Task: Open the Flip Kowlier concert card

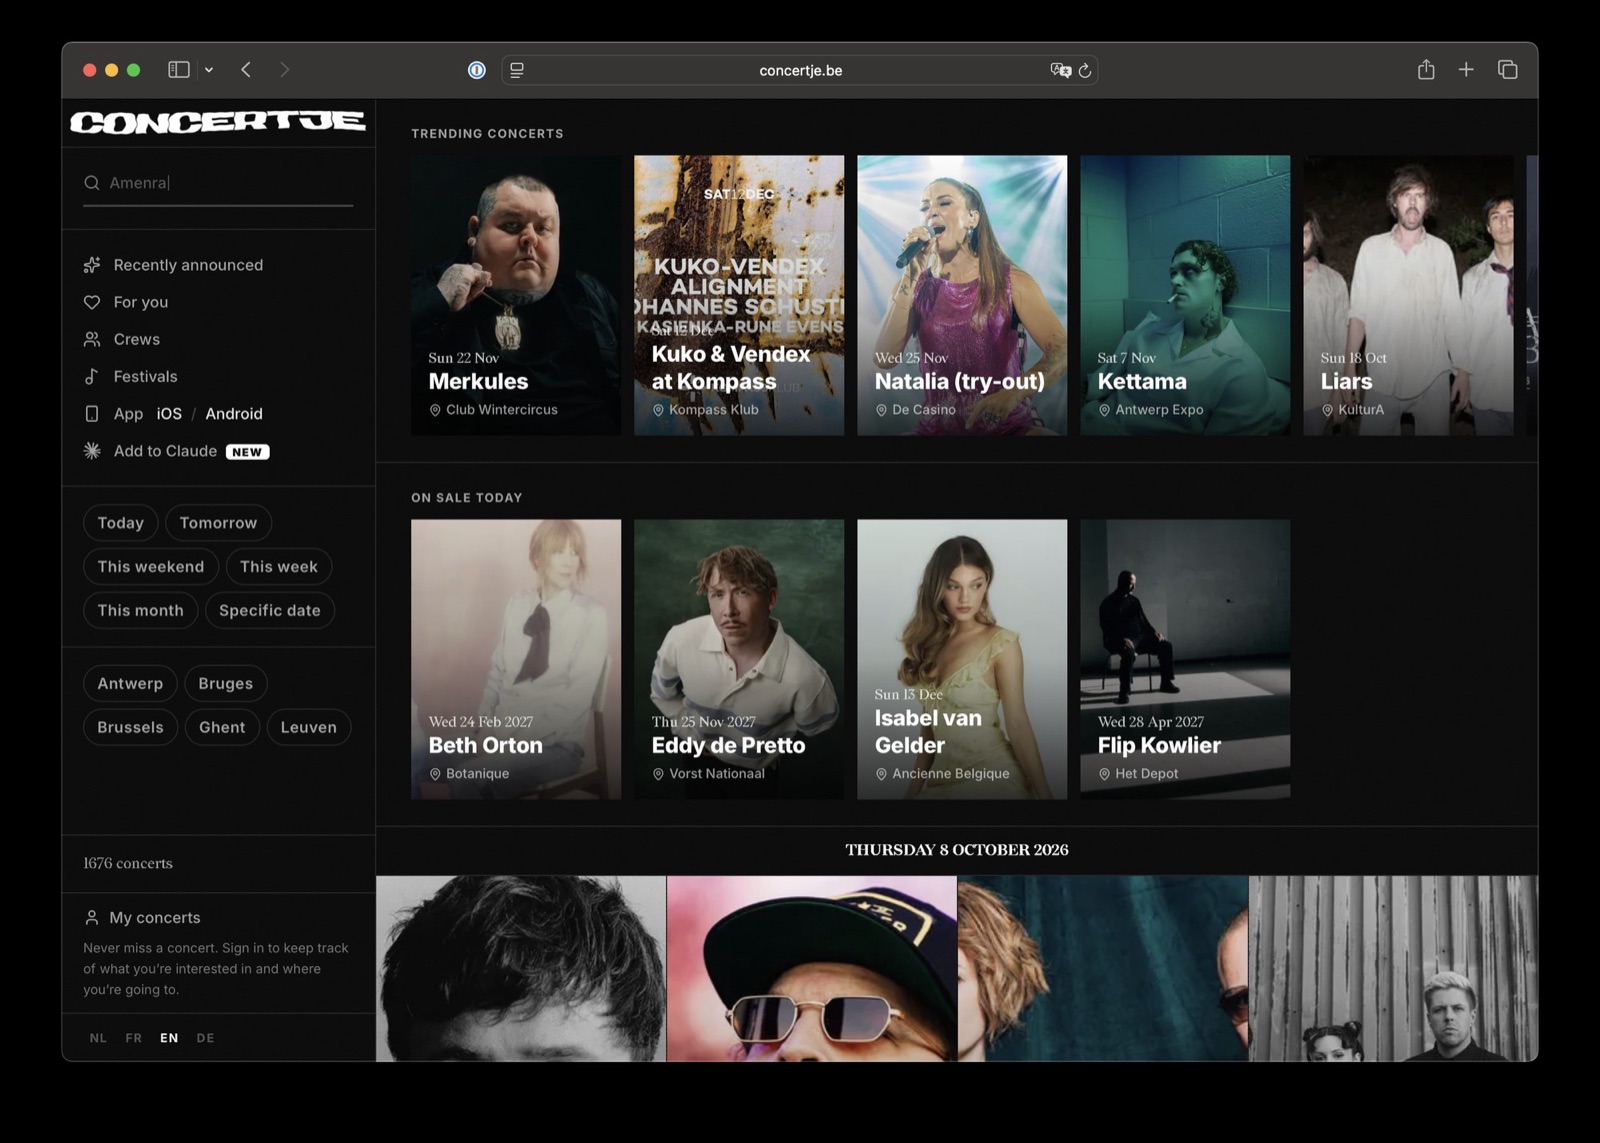Action: (1185, 659)
